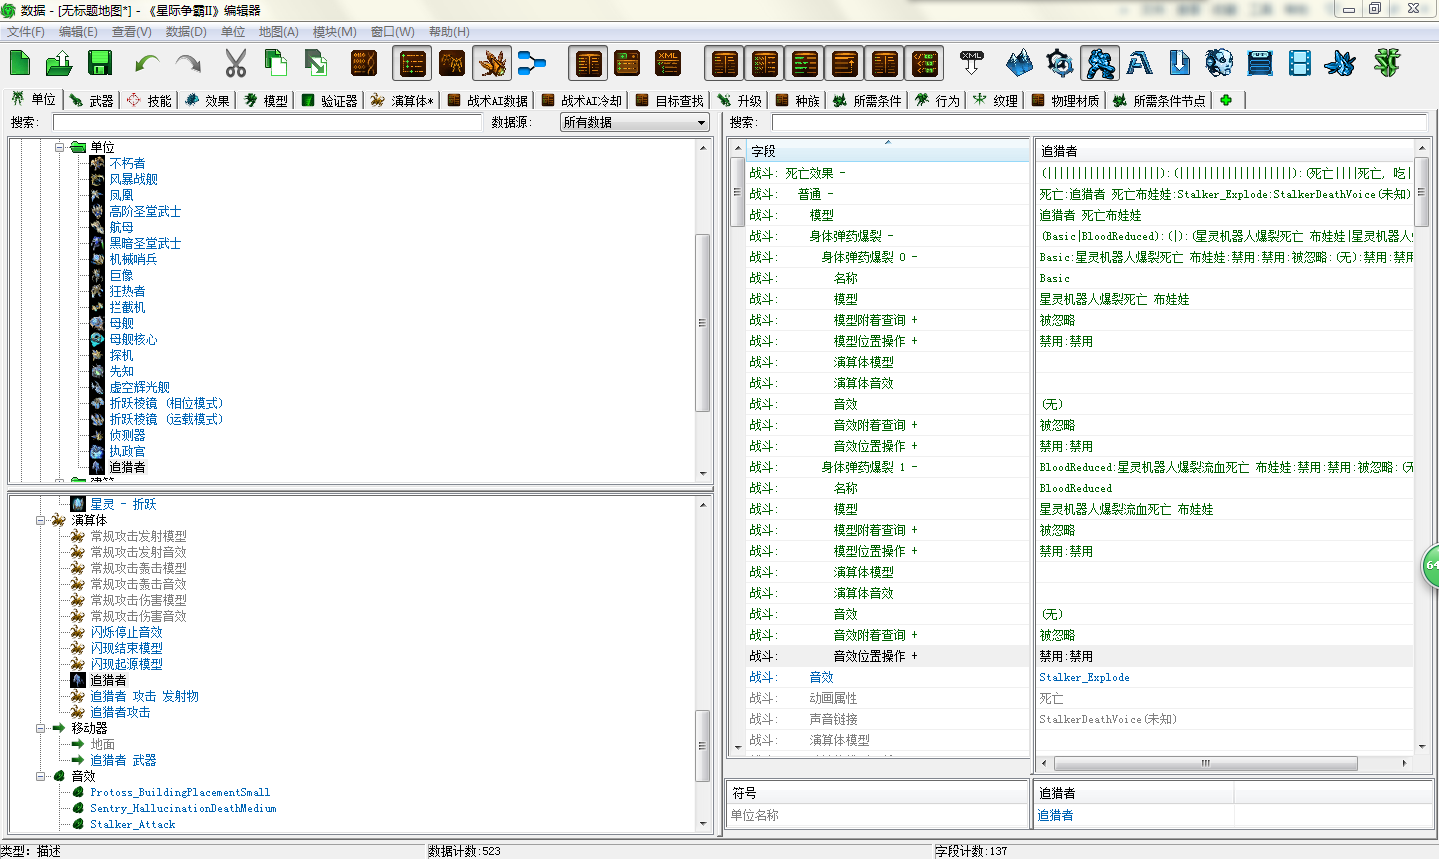
Task: Open a file with the green folder icon
Action: [x=59, y=64]
